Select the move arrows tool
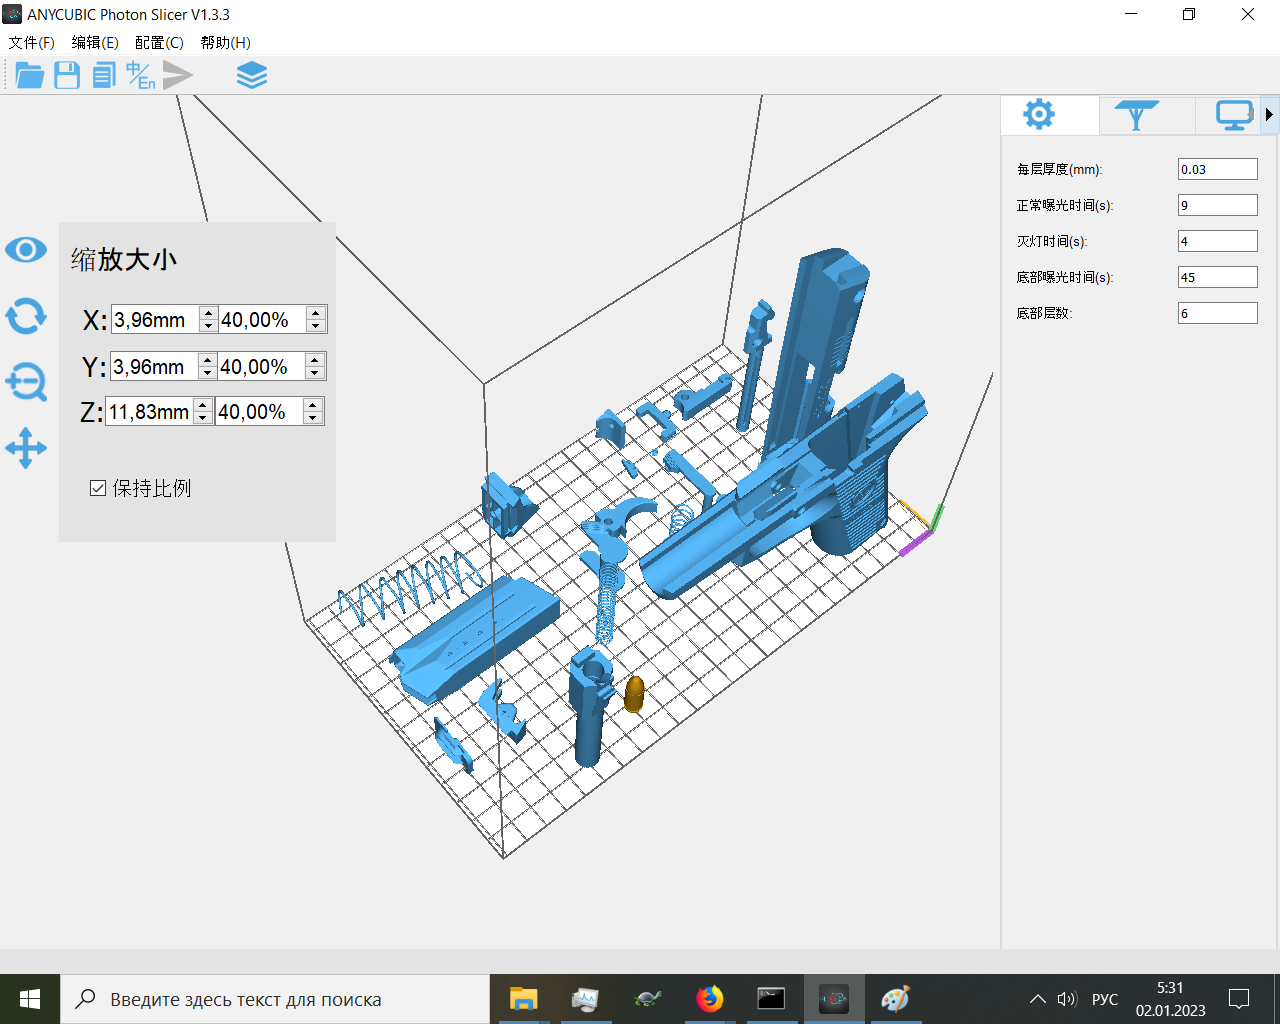1280x1024 pixels. (26, 448)
